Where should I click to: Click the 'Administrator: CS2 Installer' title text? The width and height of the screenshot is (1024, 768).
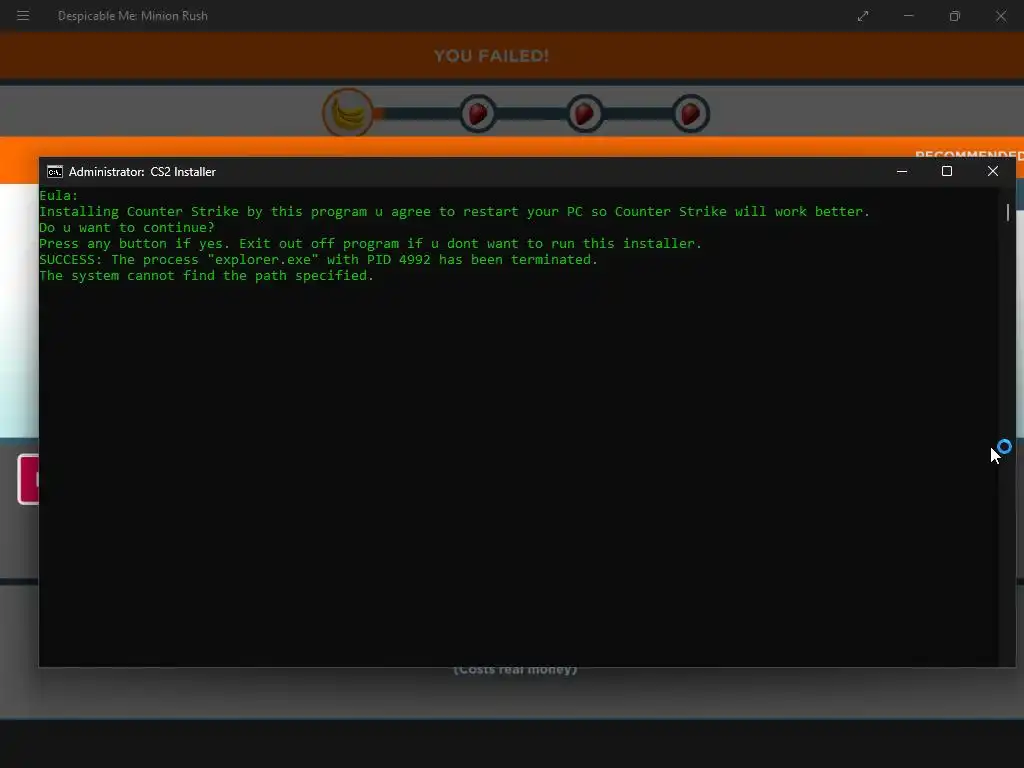pyautogui.click(x=142, y=172)
